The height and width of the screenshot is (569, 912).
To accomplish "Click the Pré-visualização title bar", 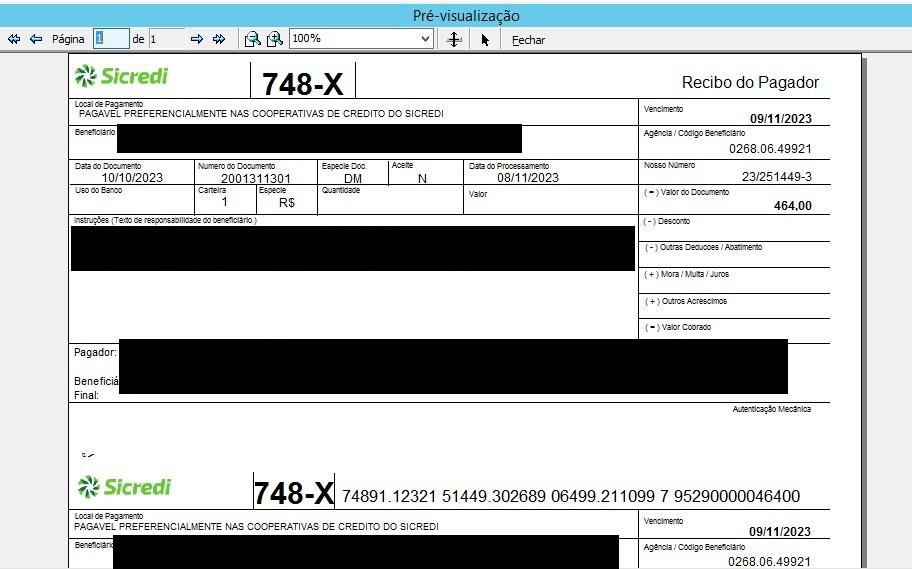I will (x=456, y=16).
